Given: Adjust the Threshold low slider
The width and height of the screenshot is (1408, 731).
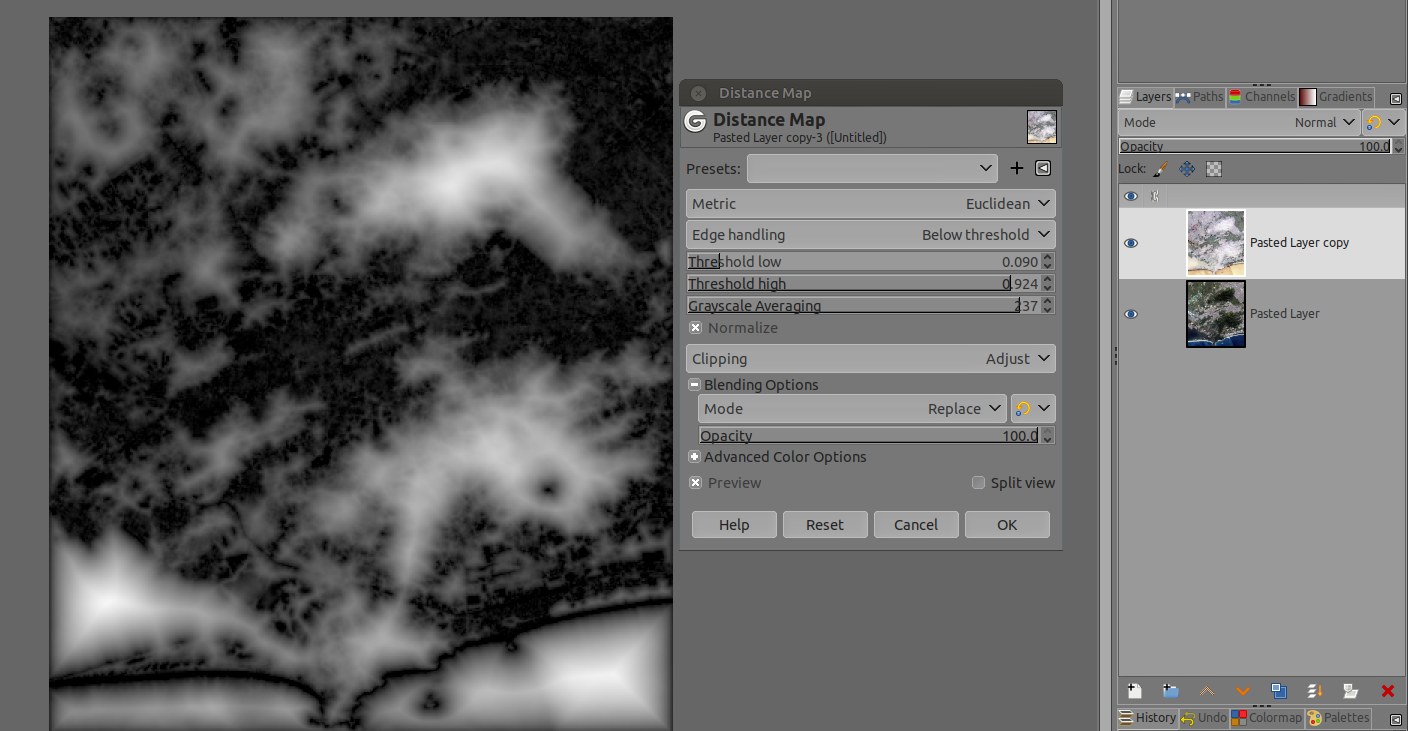Looking at the screenshot, I should pos(863,262).
